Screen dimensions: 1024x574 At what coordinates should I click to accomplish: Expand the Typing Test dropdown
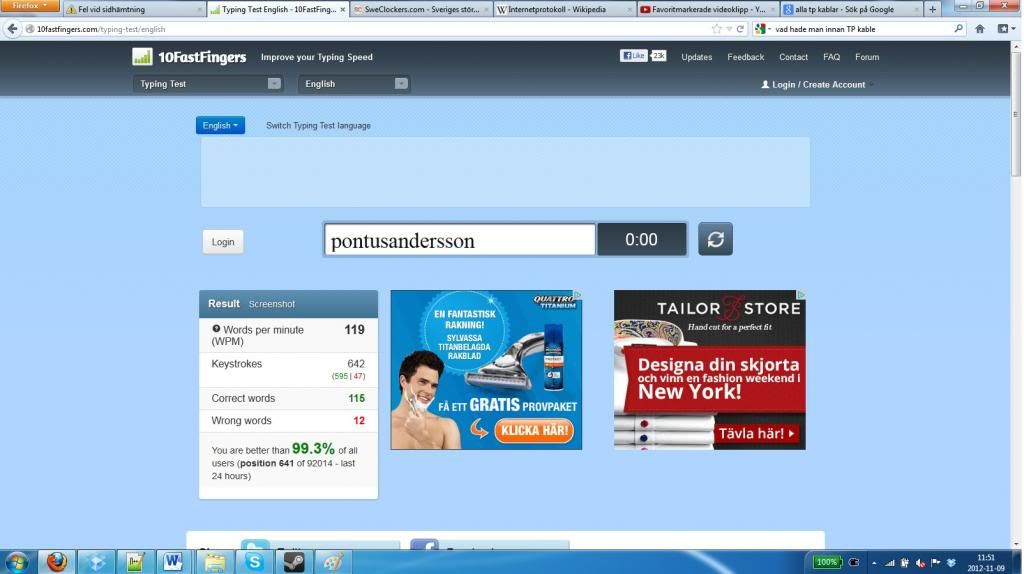pos(208,84)
